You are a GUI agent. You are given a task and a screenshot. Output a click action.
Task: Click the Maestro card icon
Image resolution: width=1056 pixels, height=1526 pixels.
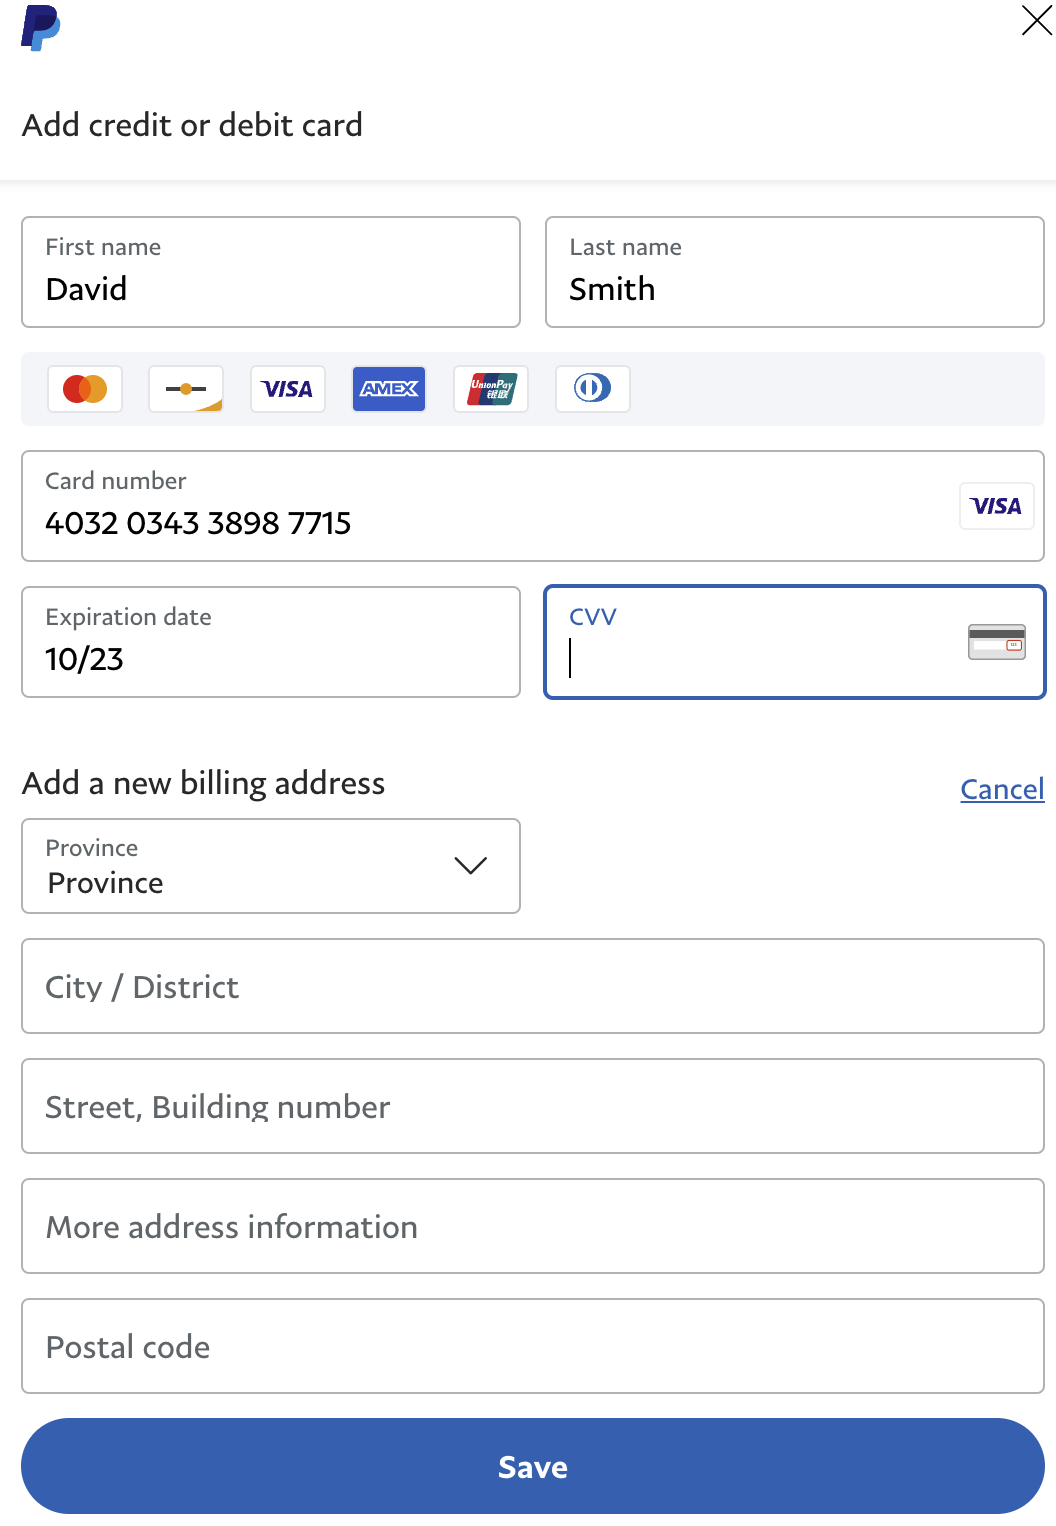pyautogui.click(x=186, y=389)
